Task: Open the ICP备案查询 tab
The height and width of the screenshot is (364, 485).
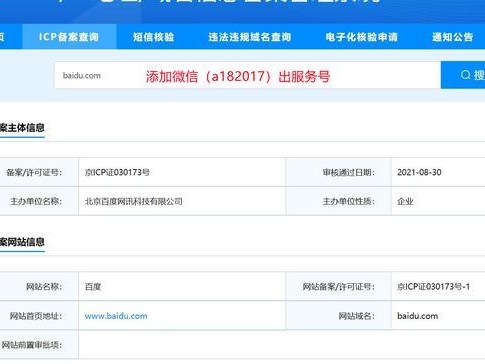Action: [x=69, y=37]
